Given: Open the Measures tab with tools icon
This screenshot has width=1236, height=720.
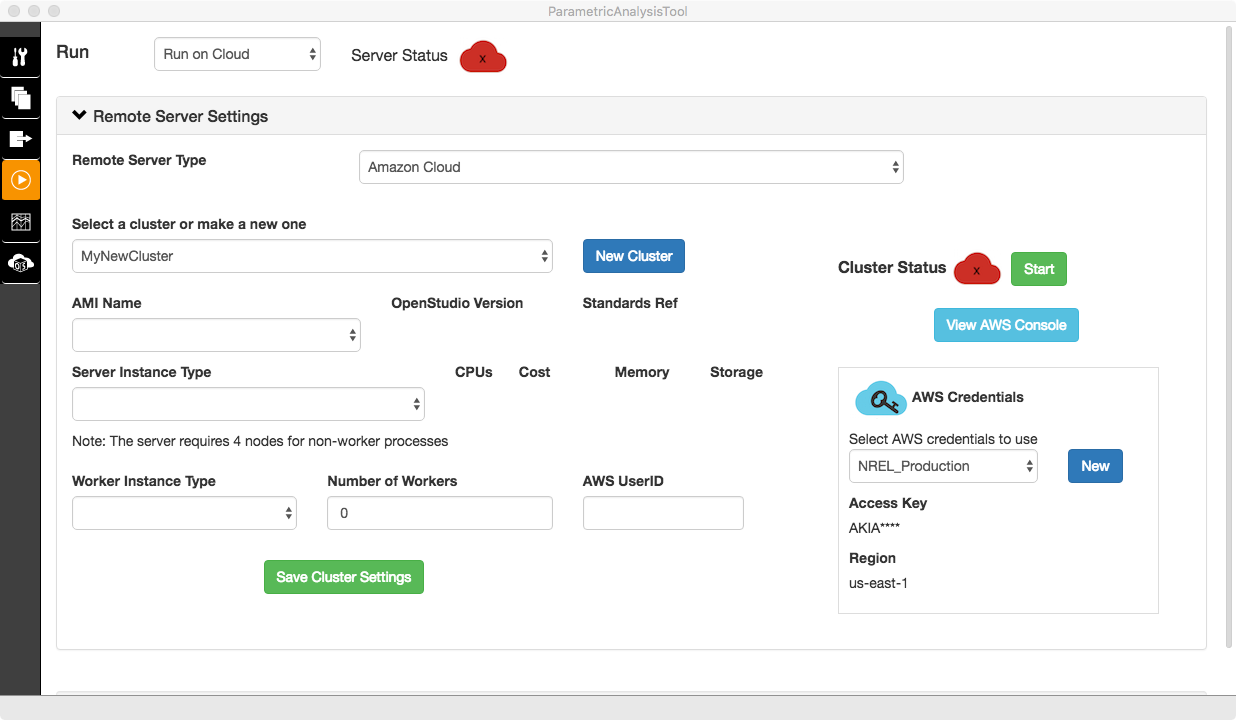Looking at the screenshot, I should point(20,57).
